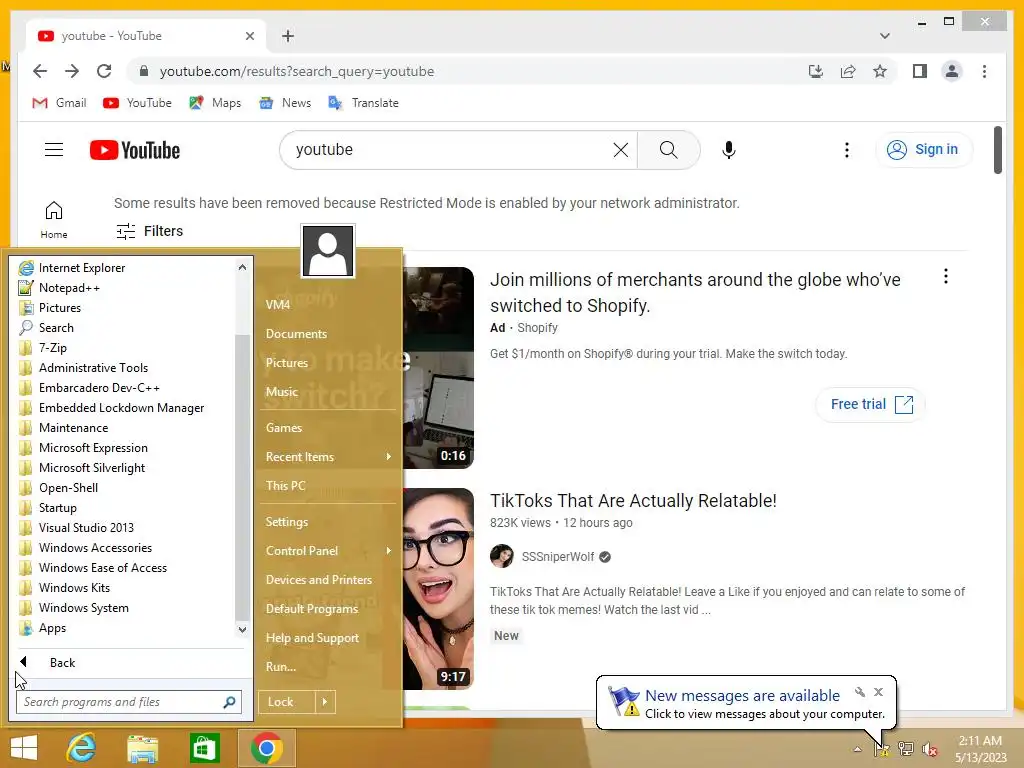Click the program list's down arrow

[242, 630]
